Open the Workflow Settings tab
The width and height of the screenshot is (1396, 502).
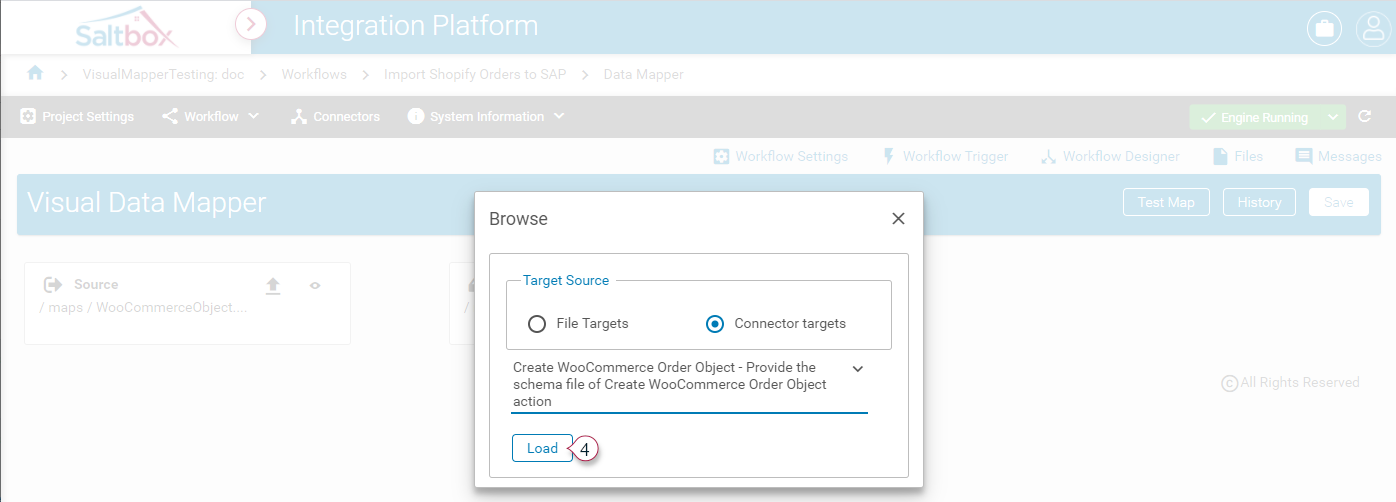click(781, 156)
